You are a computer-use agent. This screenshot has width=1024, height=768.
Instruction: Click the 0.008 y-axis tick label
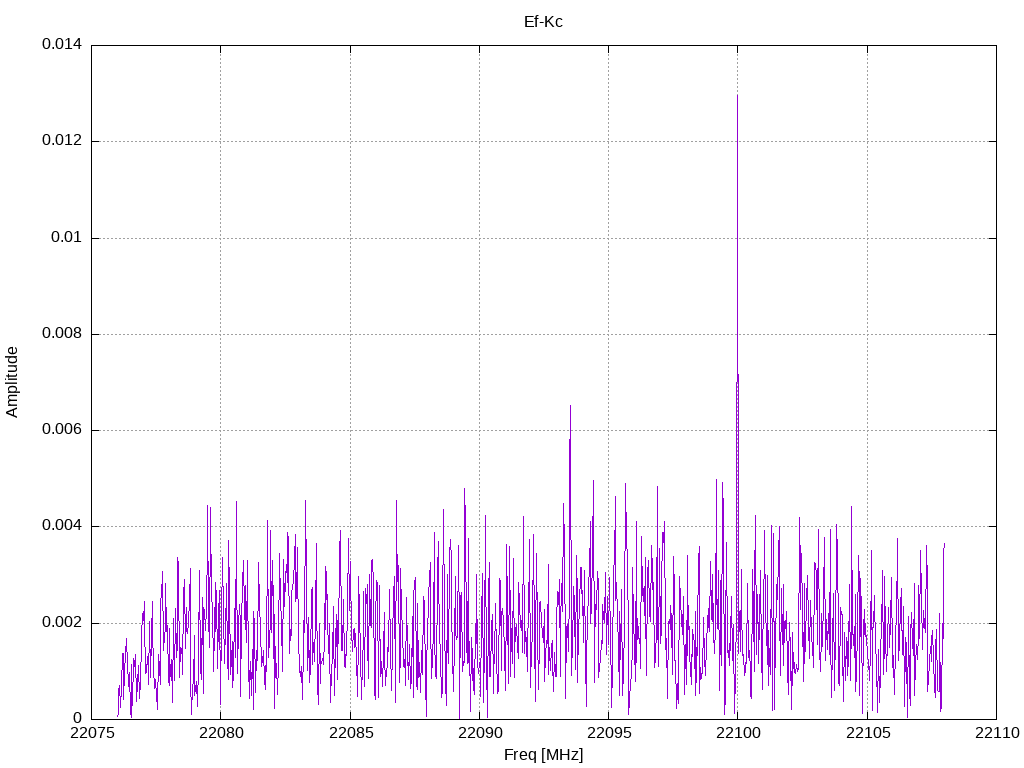click(60, 334)
